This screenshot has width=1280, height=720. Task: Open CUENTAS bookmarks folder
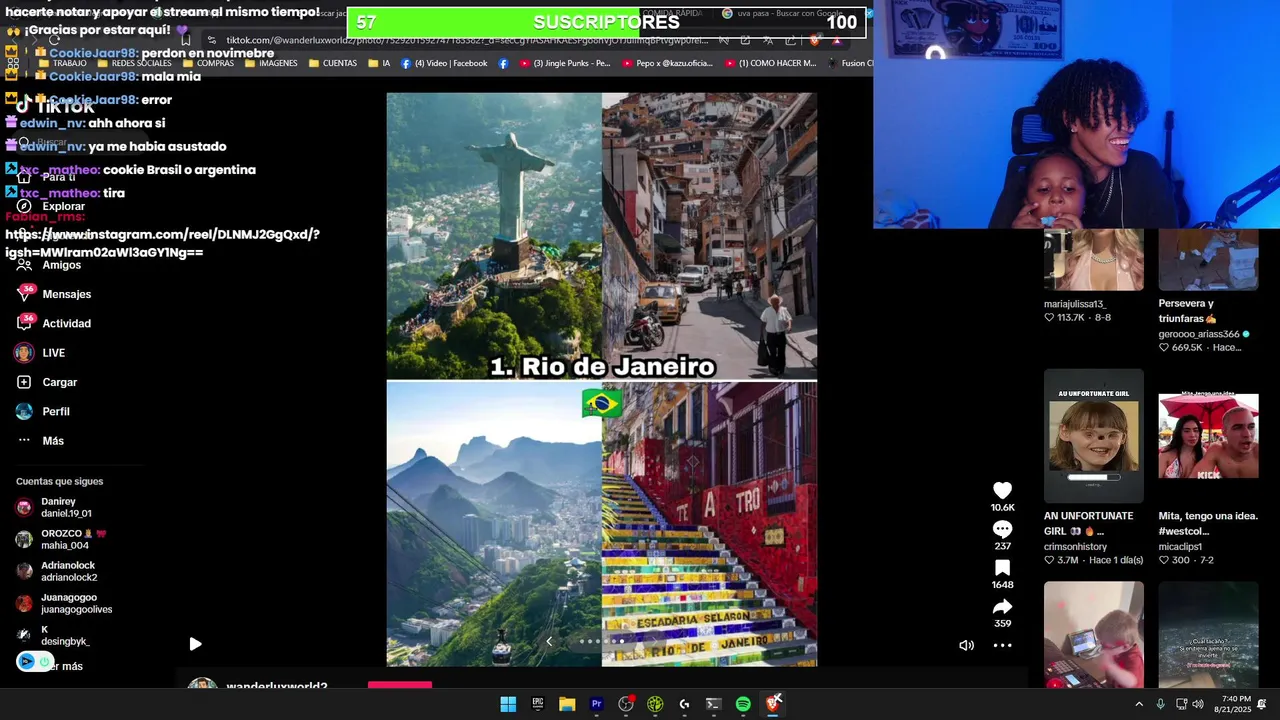tap(333, 63)
